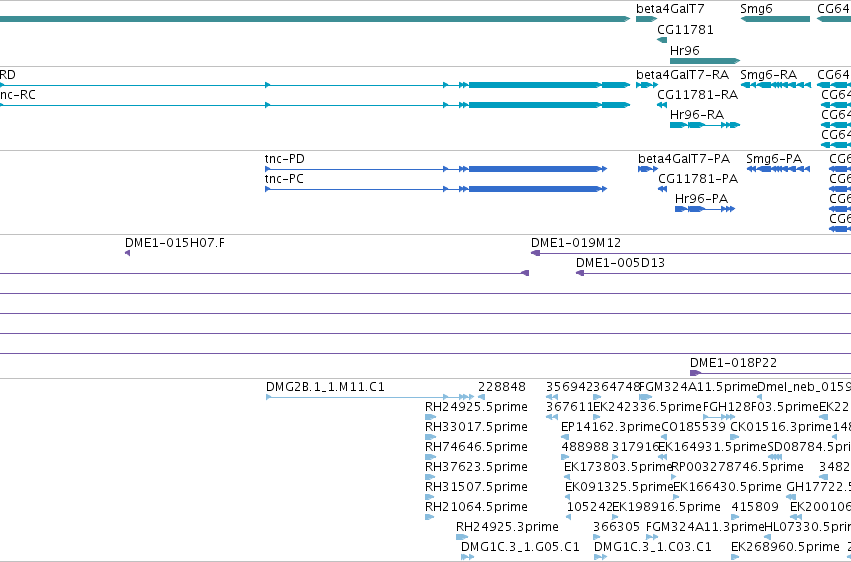The image size is (851, 562).
Task: Click BAC clone label DME1-019M12
Action: [x=576, y=243]
